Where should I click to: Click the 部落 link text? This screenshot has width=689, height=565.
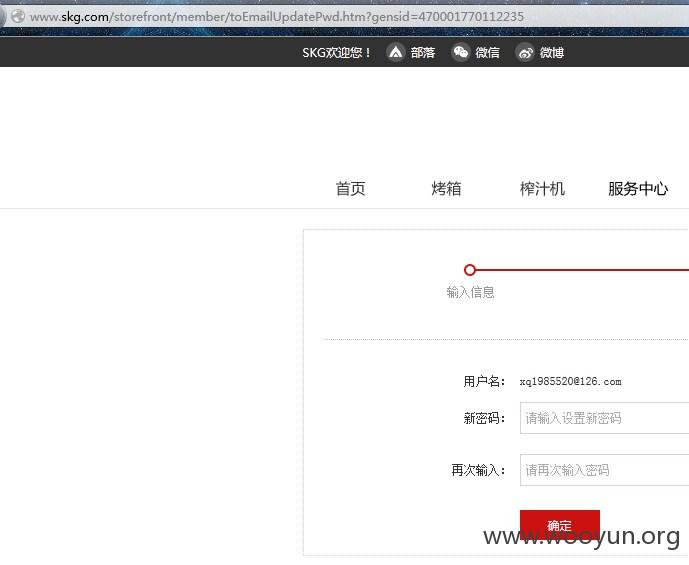423,53
